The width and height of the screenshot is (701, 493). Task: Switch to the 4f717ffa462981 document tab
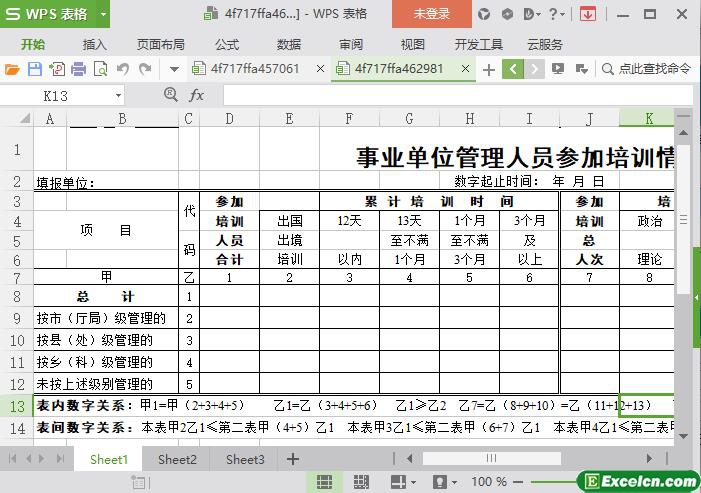click(x=399, y=69)
